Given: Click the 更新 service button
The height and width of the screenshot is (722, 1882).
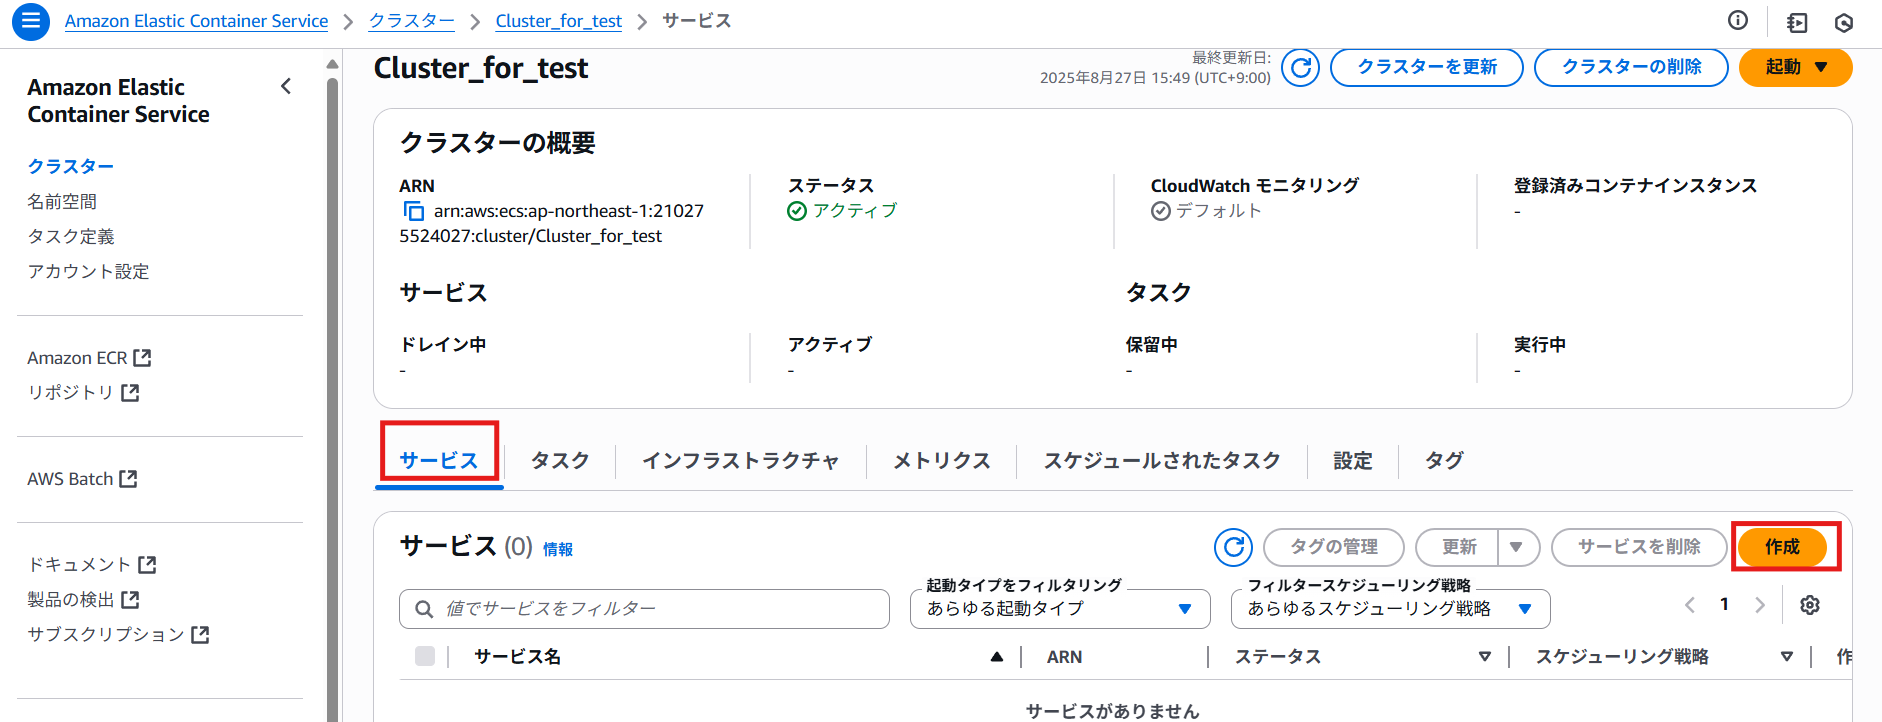Looking at the screenshot, I should 1458,547.
